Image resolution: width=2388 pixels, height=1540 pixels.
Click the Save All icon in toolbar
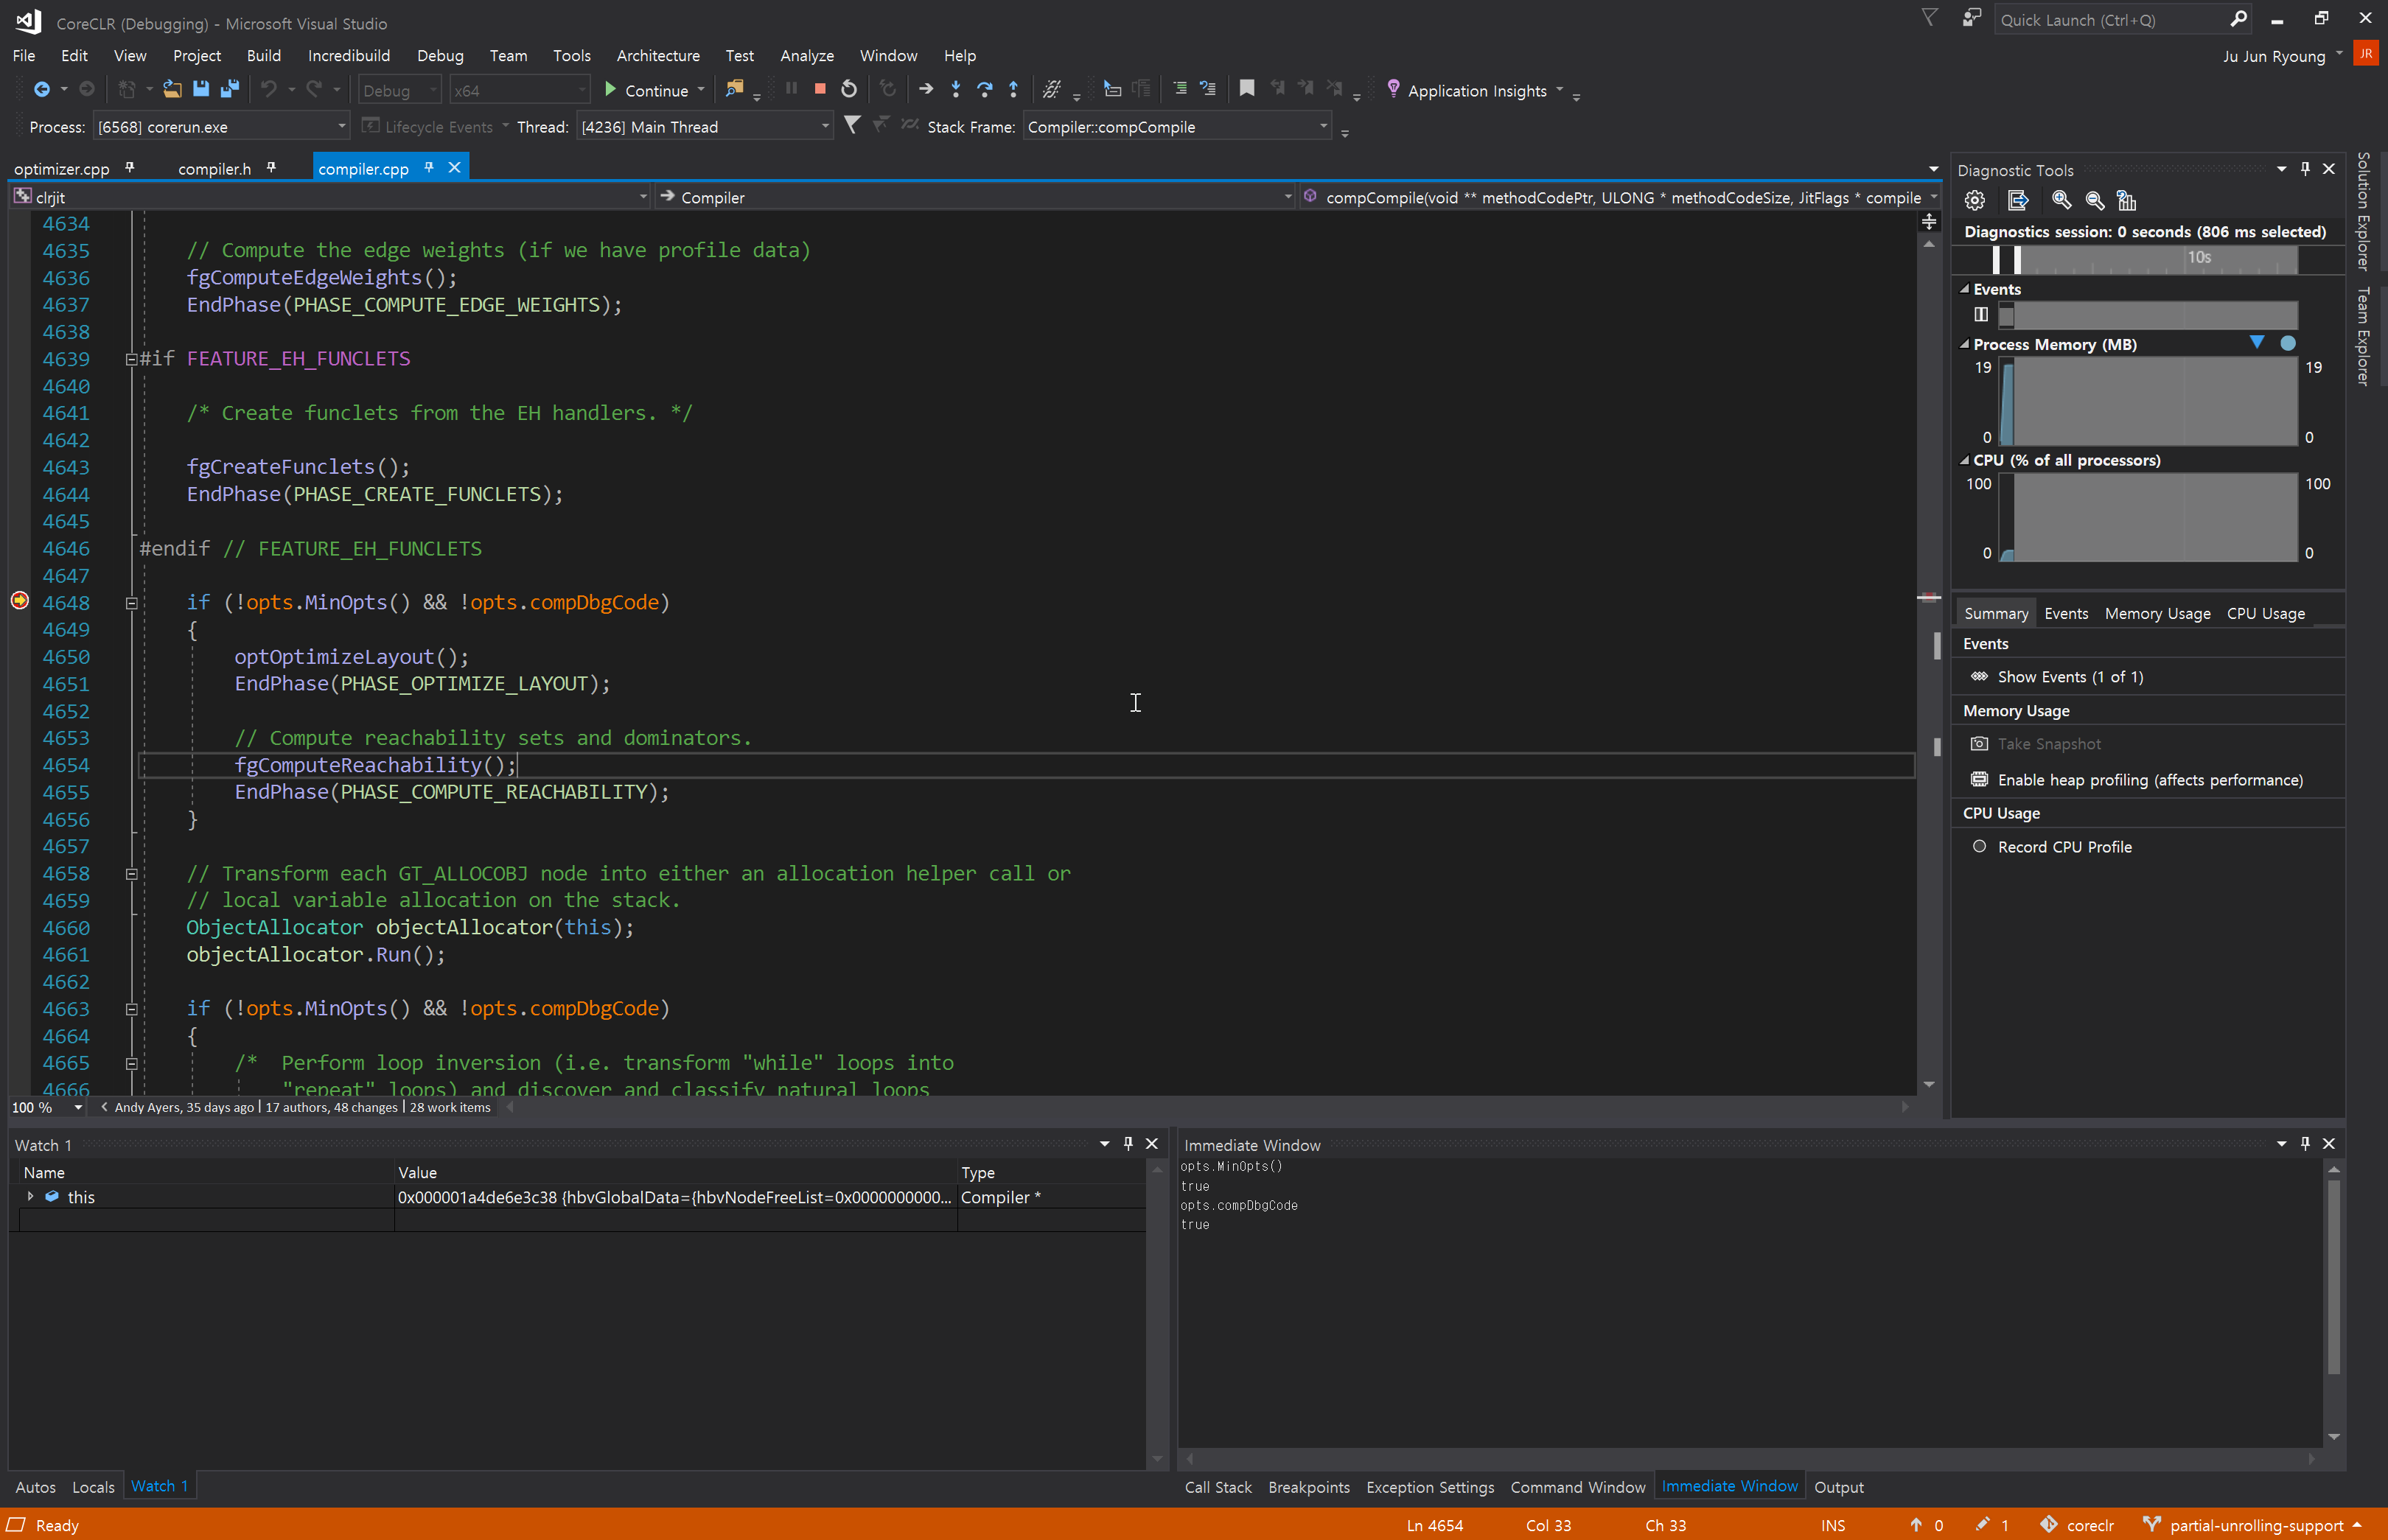pos(230,90)
